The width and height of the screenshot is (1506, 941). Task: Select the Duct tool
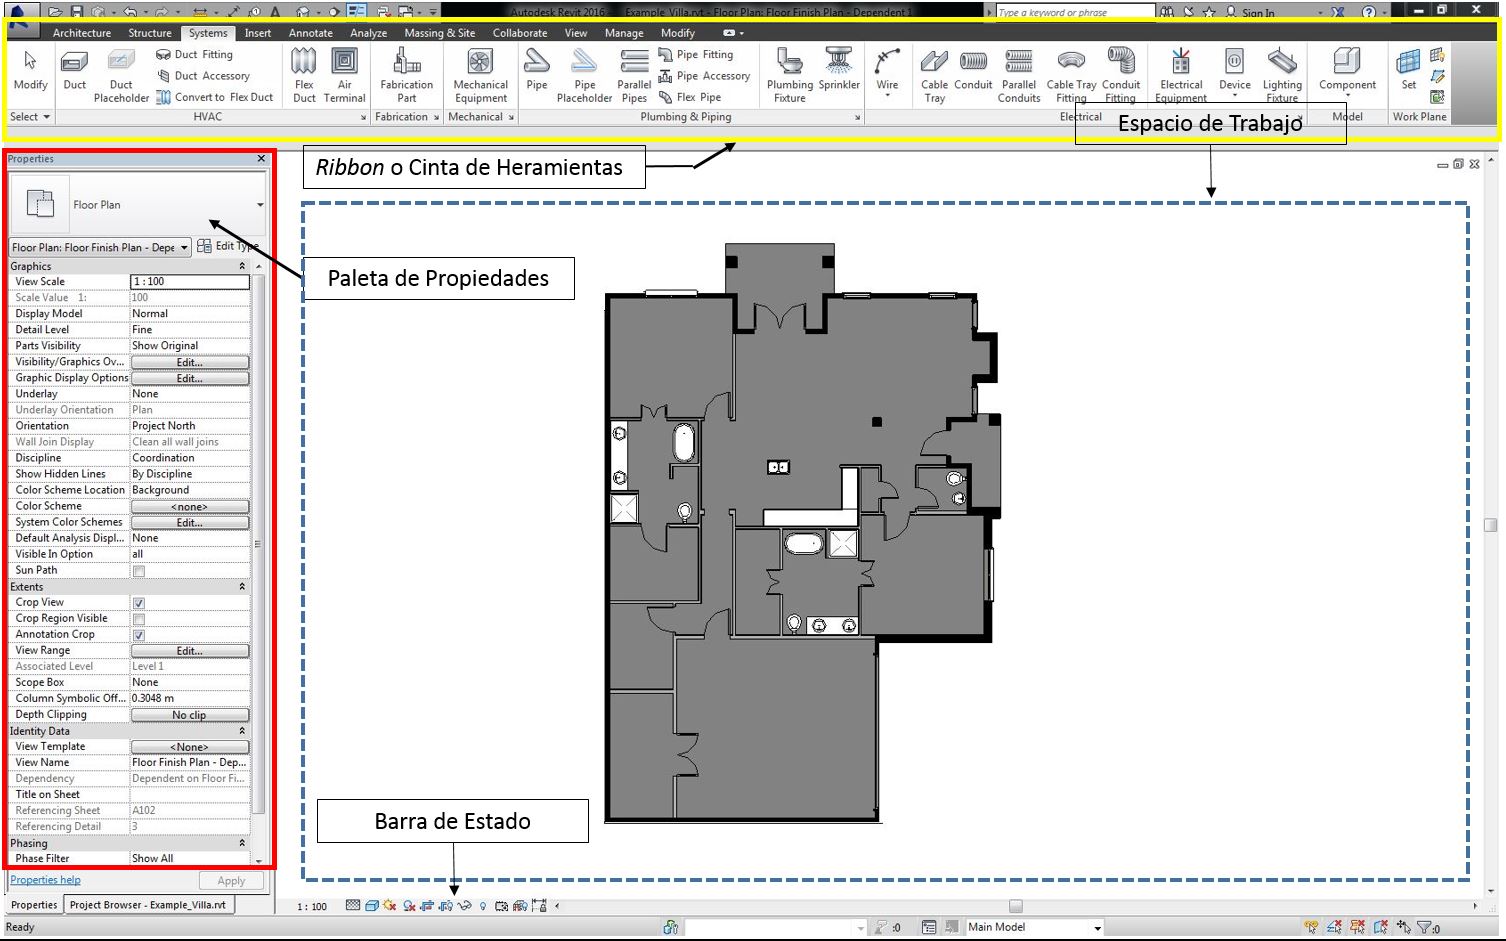coord(73,70)
